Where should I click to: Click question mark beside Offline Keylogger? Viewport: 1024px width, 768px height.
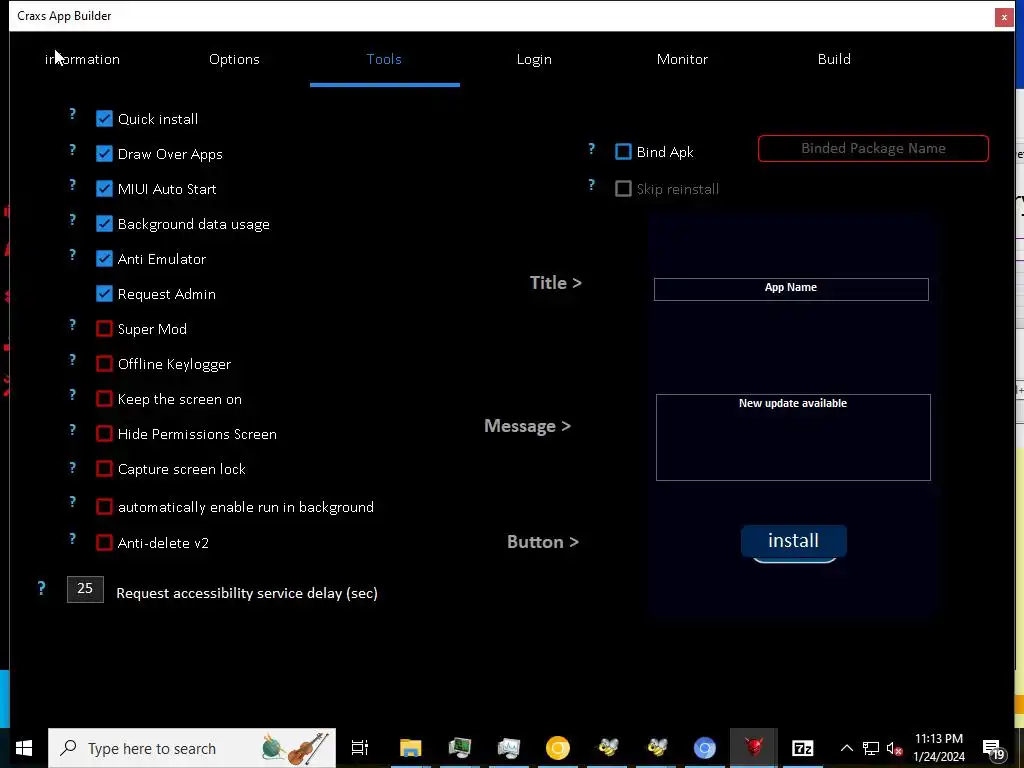pyautogui.click(x=72, y=360)
